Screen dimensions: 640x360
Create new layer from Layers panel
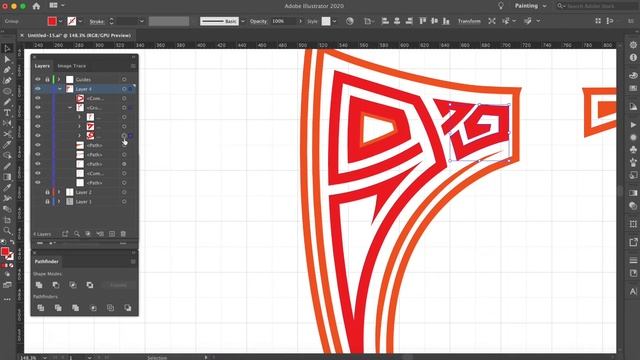[112, 234]
